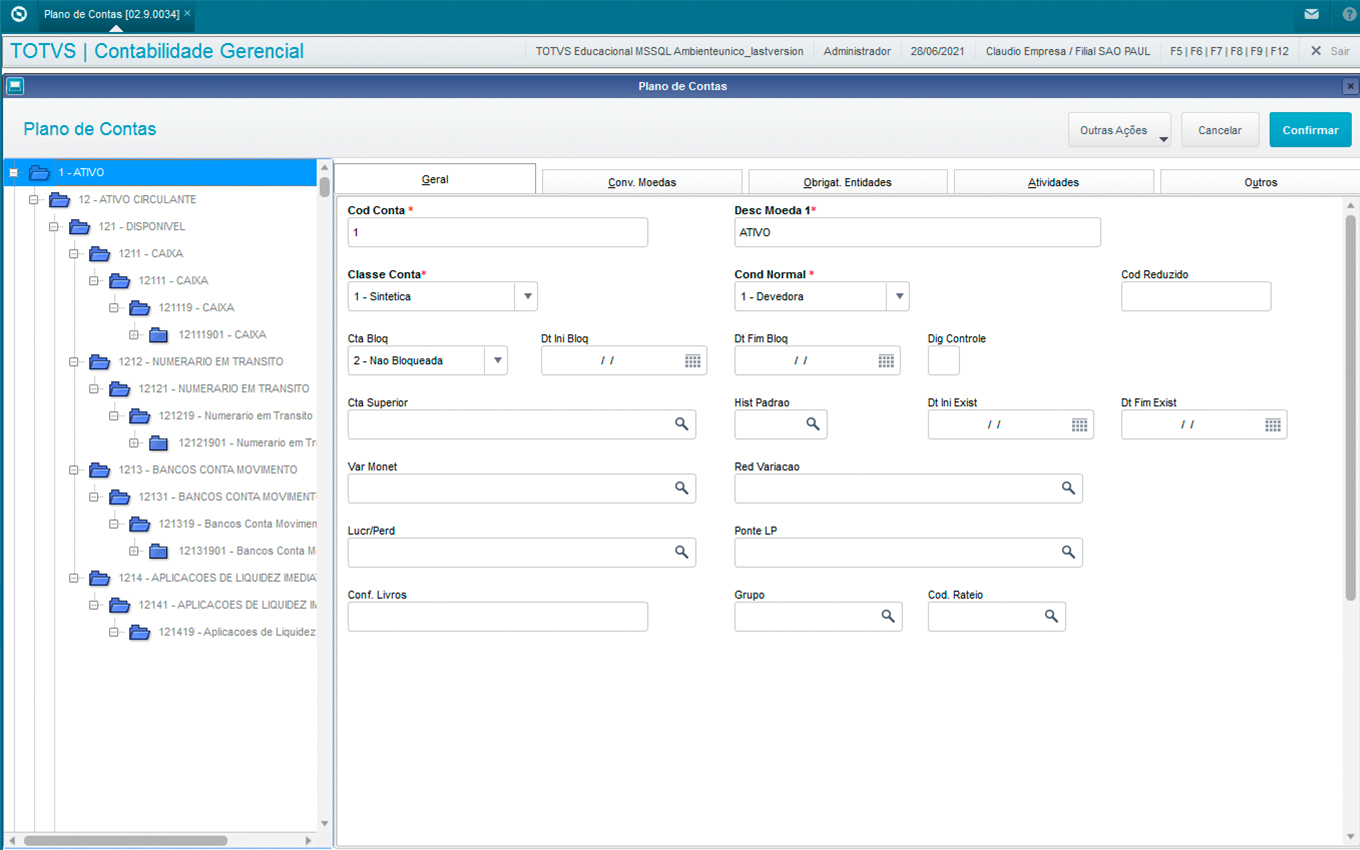Click search magnifier in Ponte LP field
1360x850 pixels.
coord(1068,553)
